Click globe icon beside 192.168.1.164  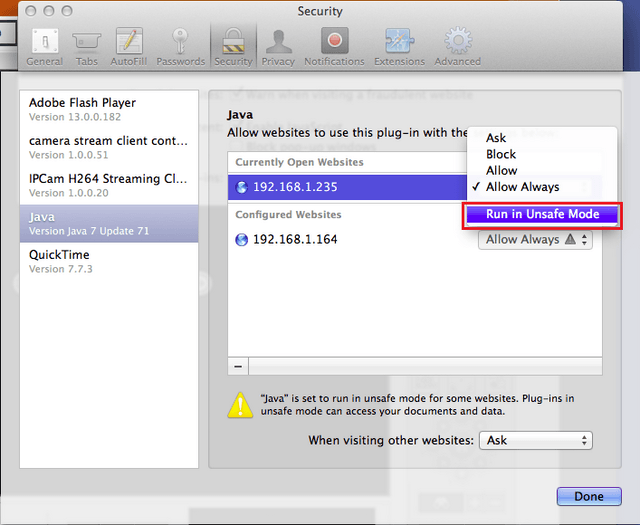(x=242, y=240)
